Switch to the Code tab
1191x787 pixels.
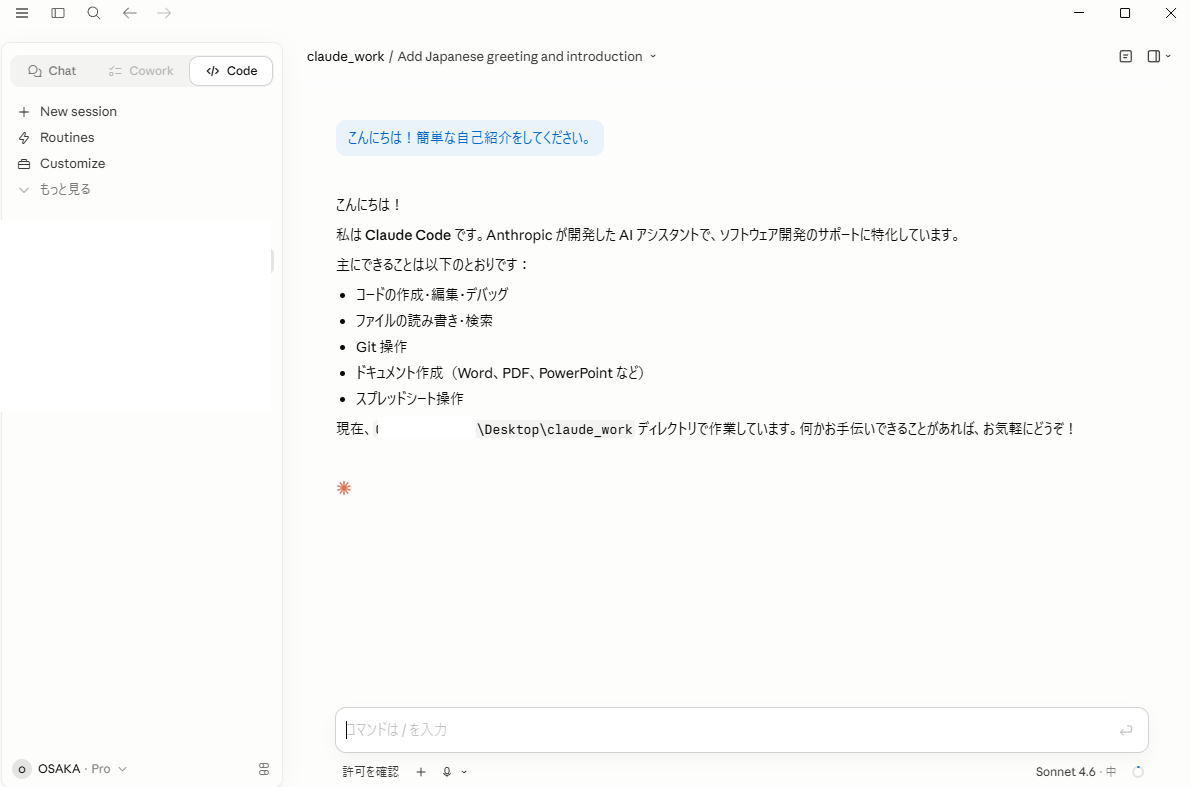tap(231, 71)
